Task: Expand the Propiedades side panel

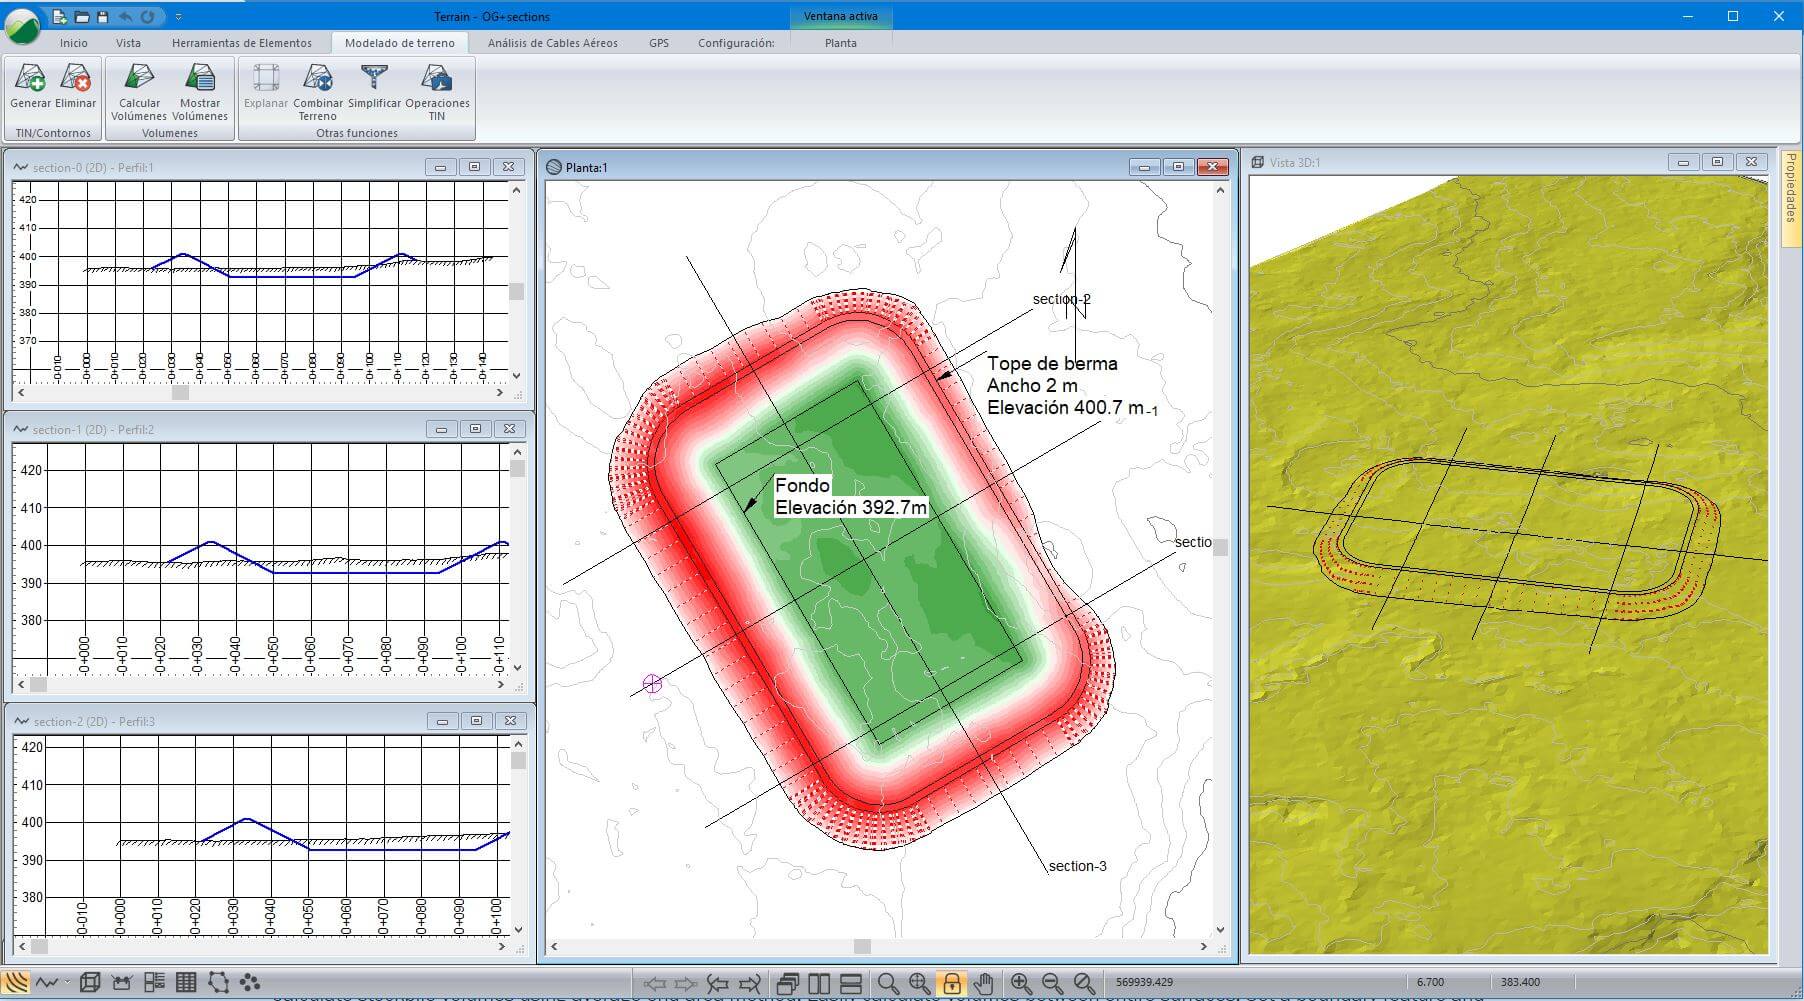Action: coord(1791,190)
